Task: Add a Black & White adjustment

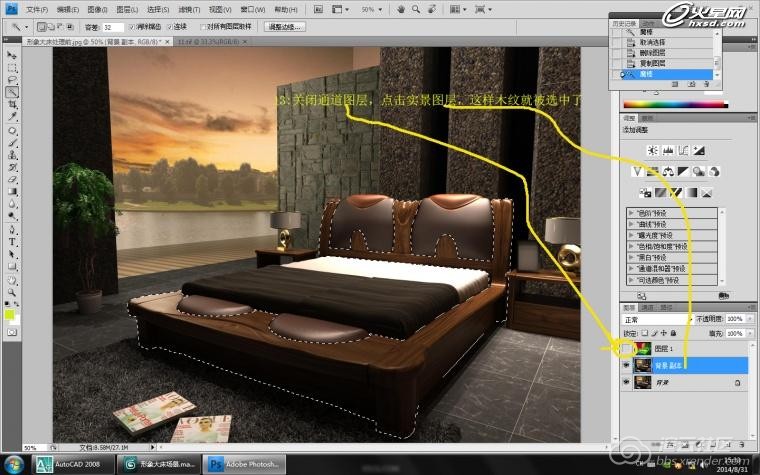Action: pyautogui.click(x=683, y=171)
